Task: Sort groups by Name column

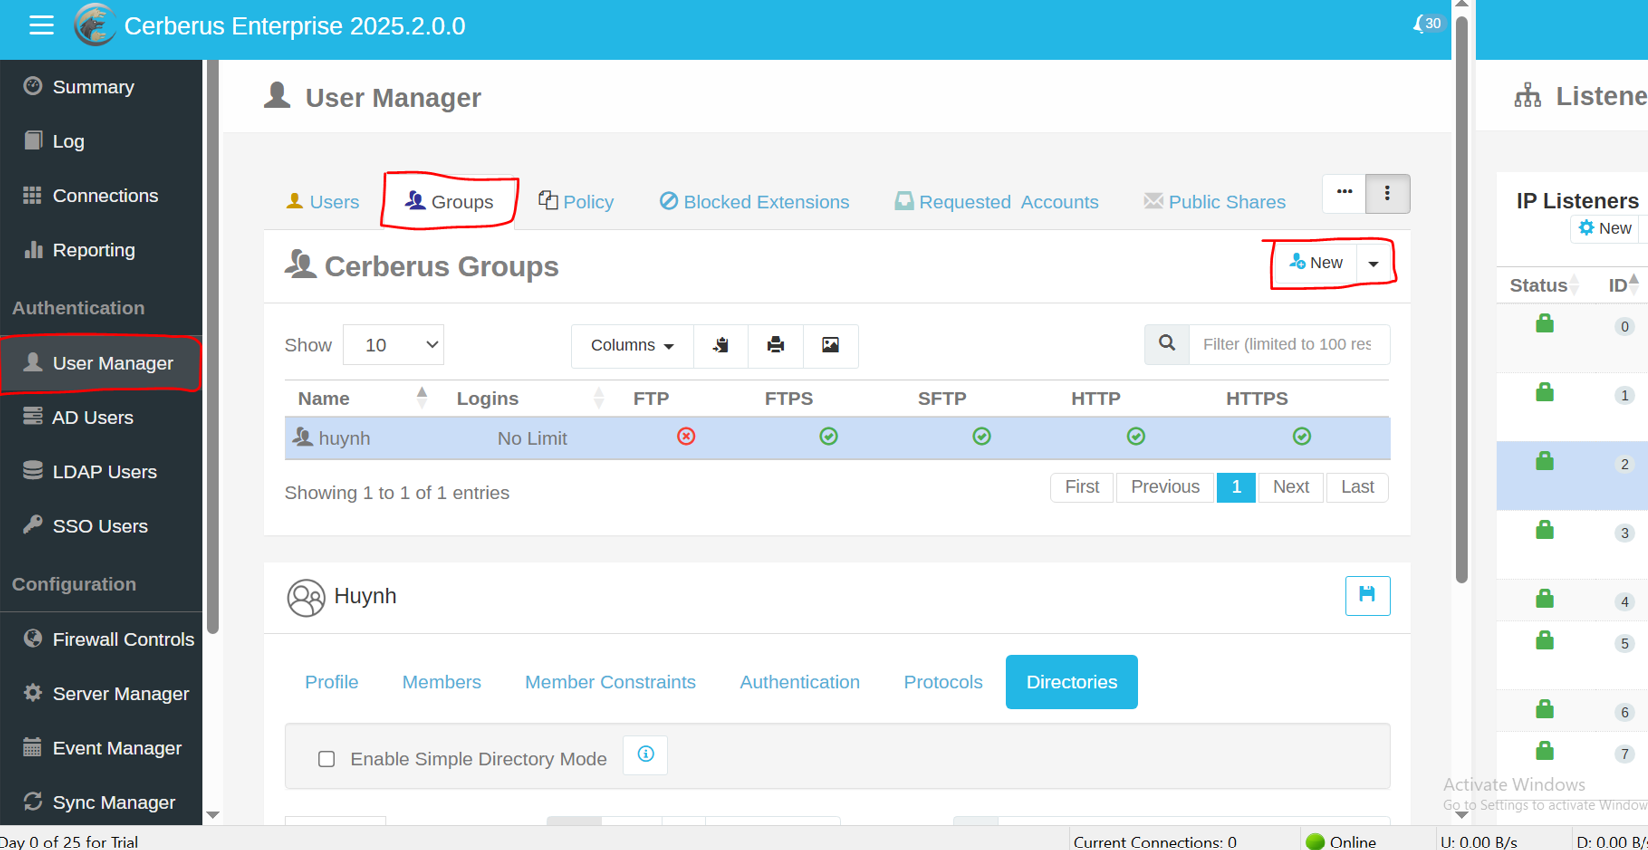Action: point(361,398)
